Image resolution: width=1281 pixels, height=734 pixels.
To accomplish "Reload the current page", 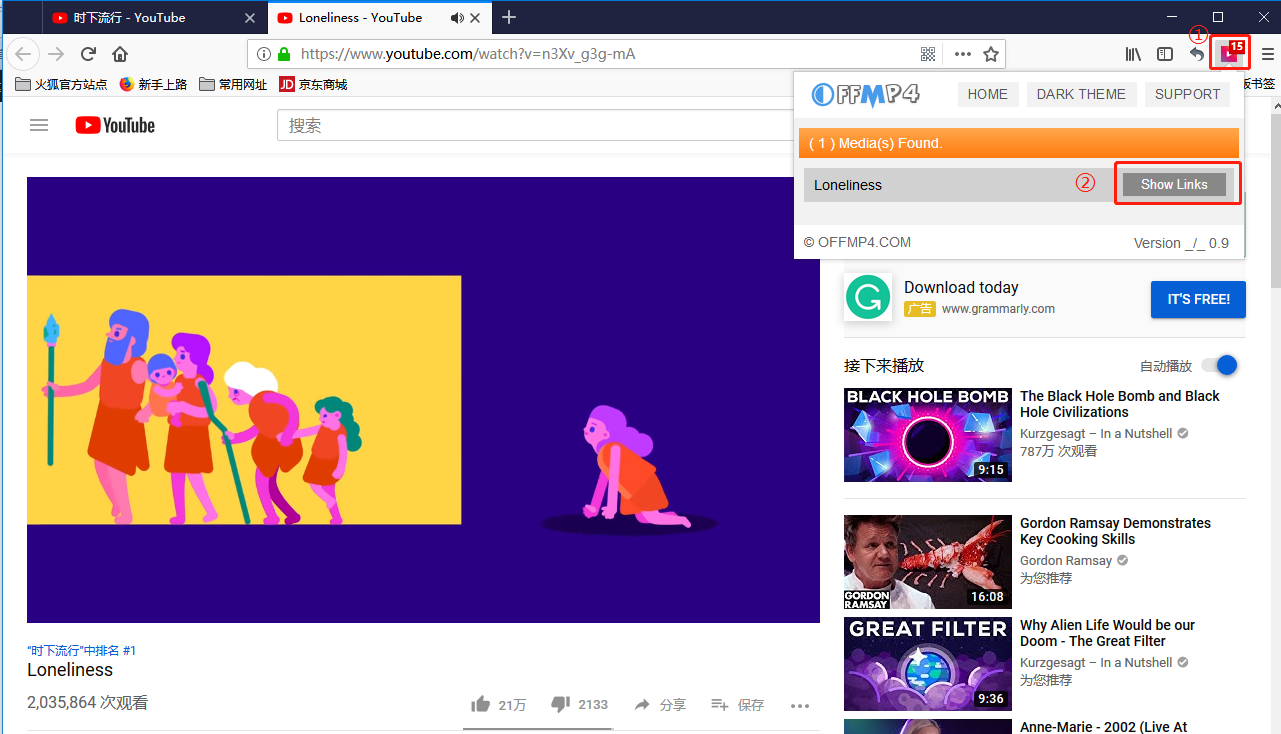I will click(x=88, y=54).
